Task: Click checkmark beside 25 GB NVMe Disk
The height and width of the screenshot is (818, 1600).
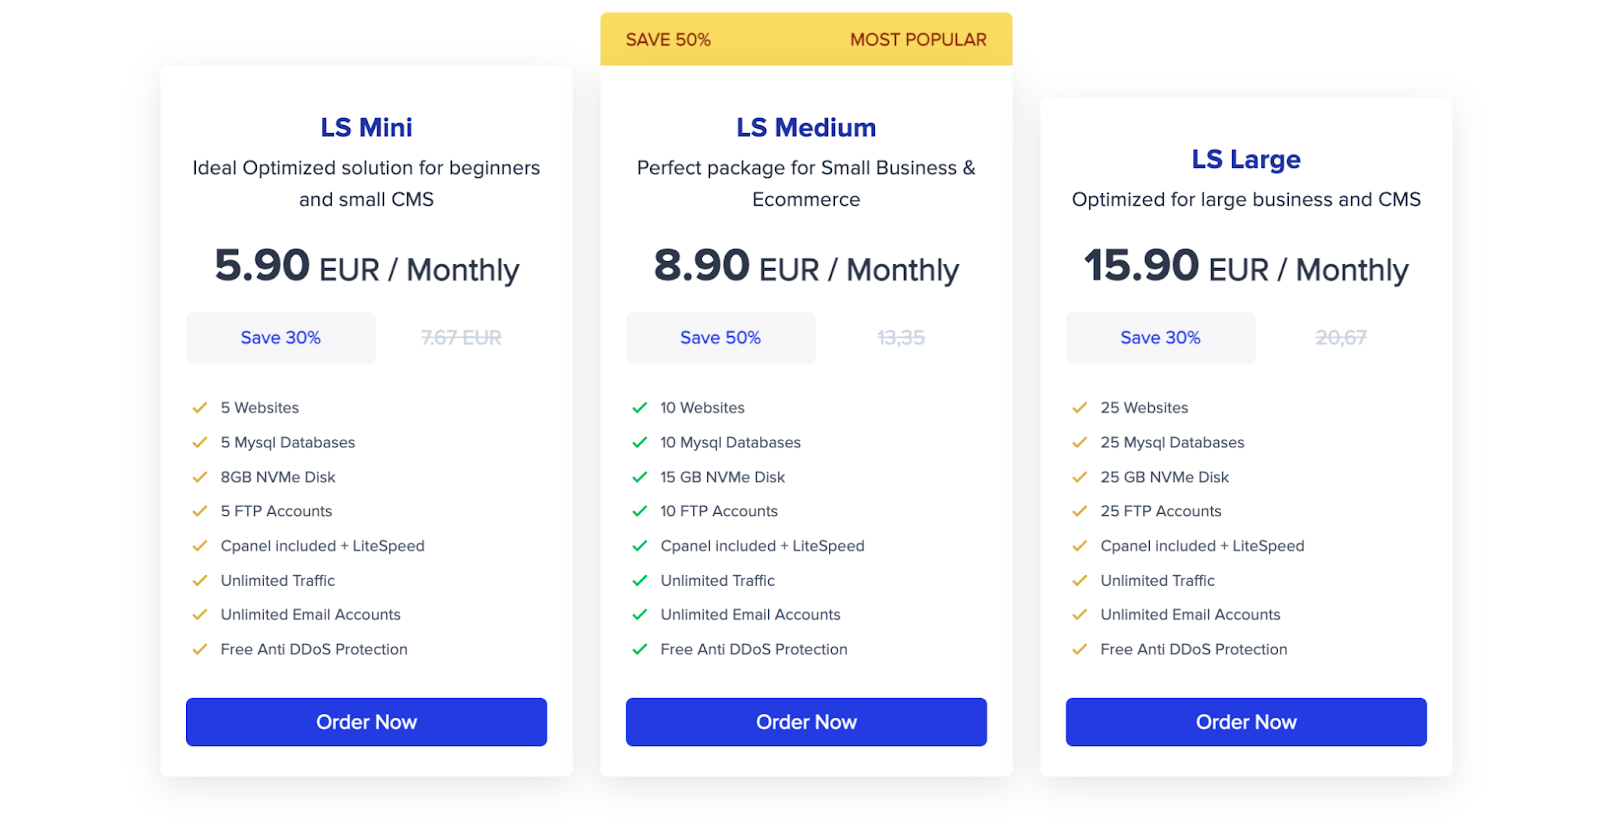Action: (1080, 477)
